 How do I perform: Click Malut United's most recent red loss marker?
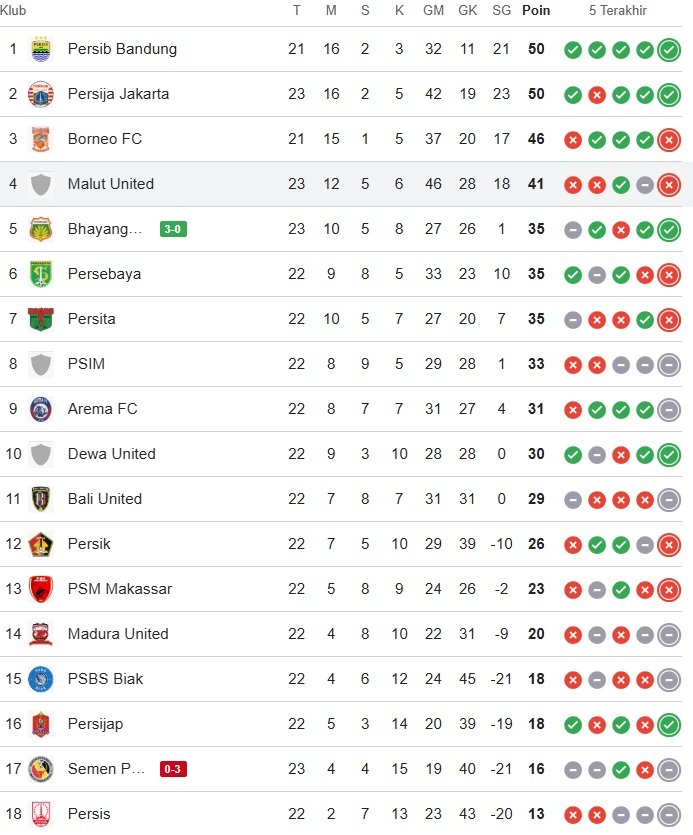pyautogui.click(x=668, y=184)
